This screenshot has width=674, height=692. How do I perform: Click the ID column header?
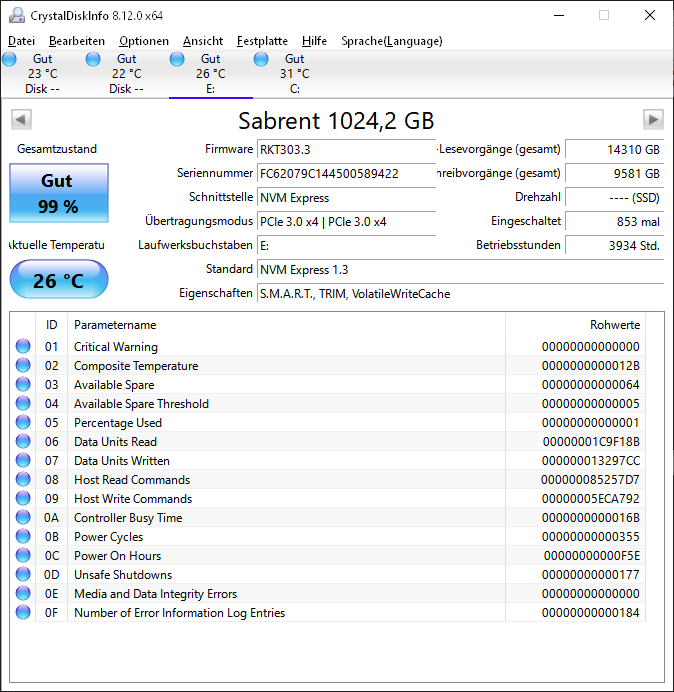pyautogui.click(x=52, y=325)
